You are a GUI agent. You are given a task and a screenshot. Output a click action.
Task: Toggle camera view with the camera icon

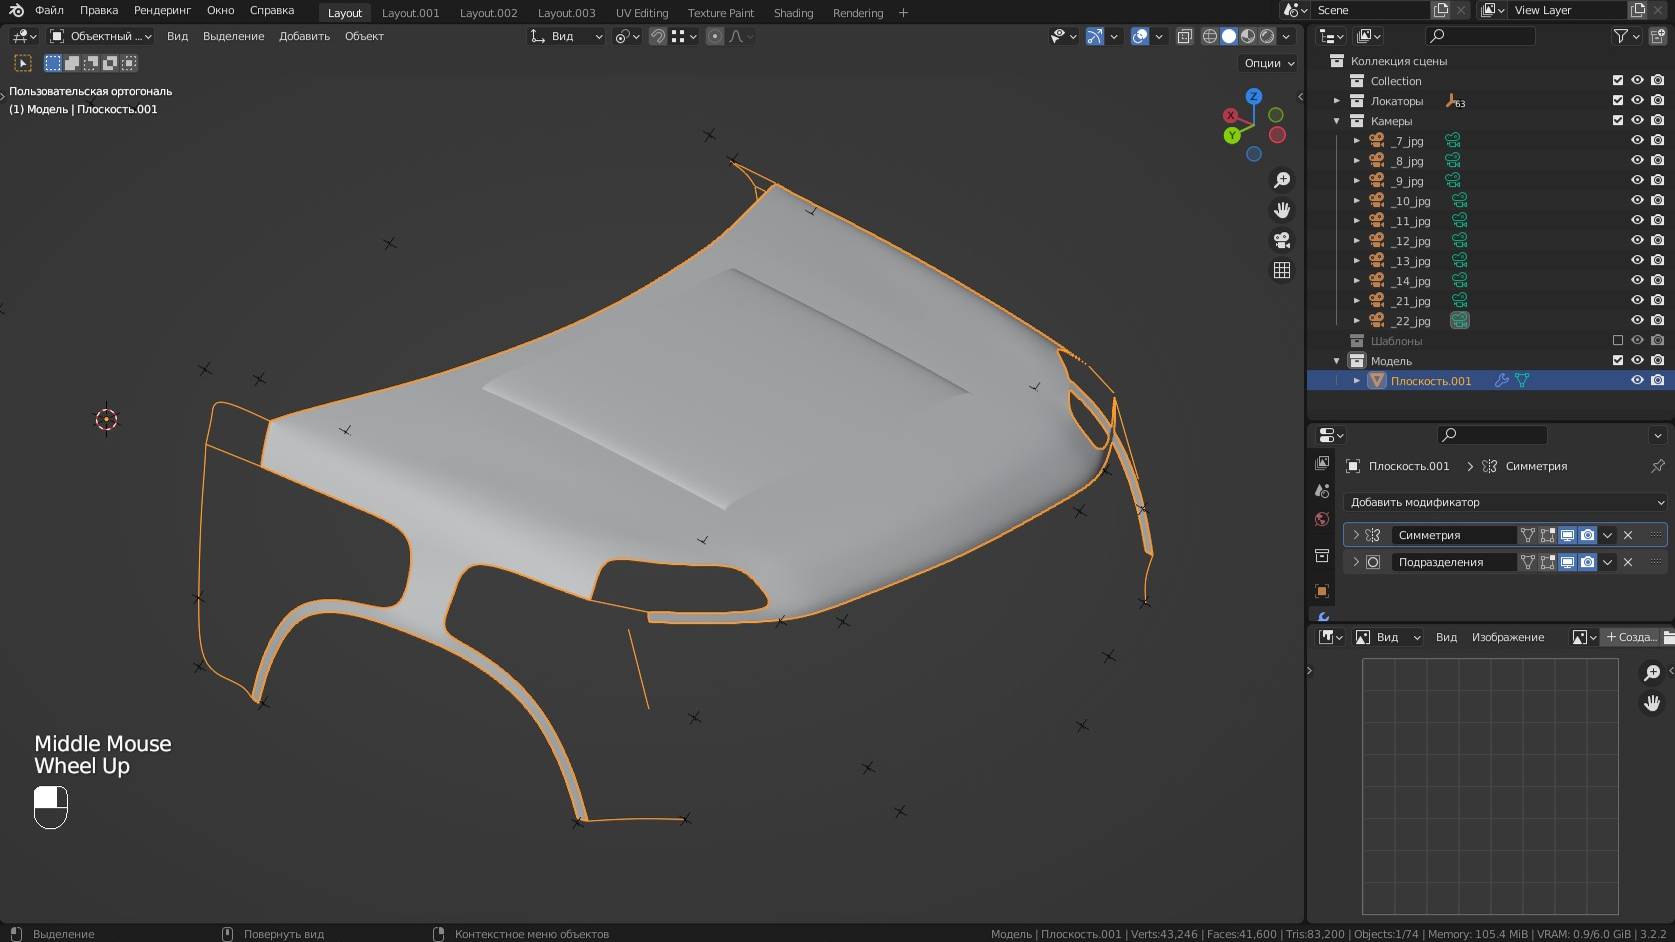coord(1281,240)
